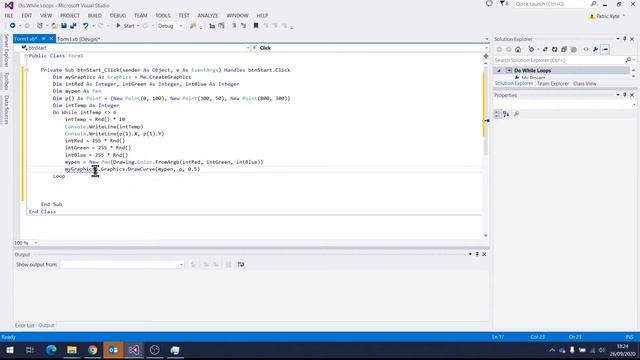Start debugging with the Start button

[x=125, y=26]
